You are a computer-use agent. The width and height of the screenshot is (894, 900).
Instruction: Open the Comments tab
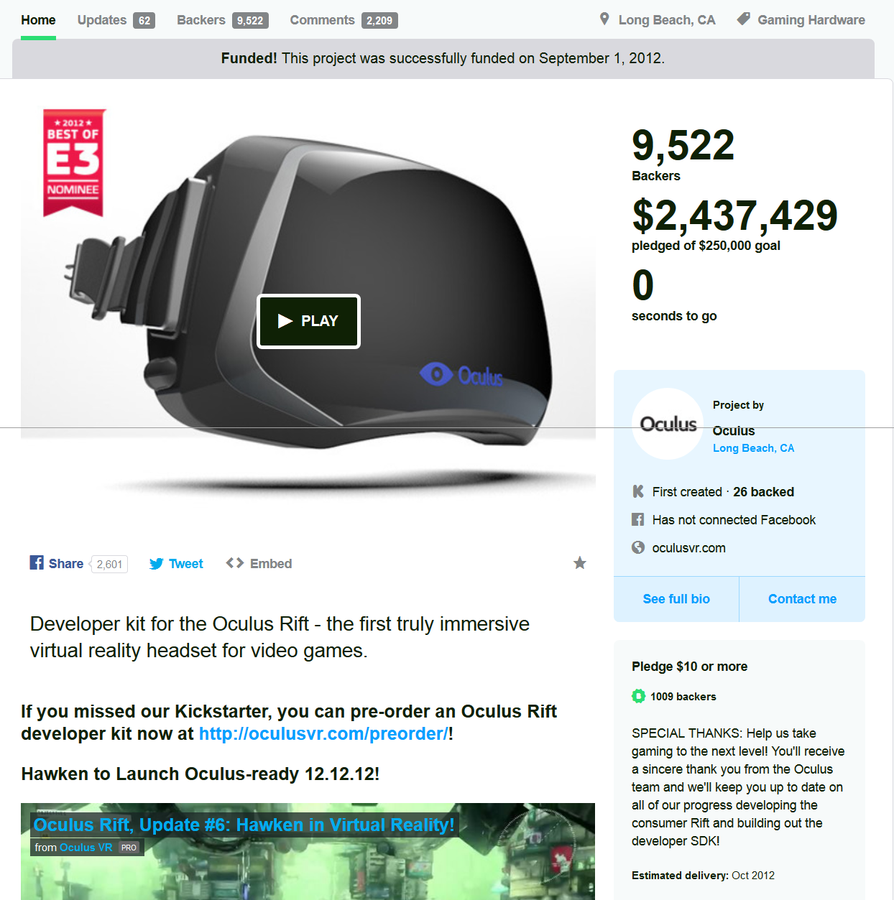(344, 20)
